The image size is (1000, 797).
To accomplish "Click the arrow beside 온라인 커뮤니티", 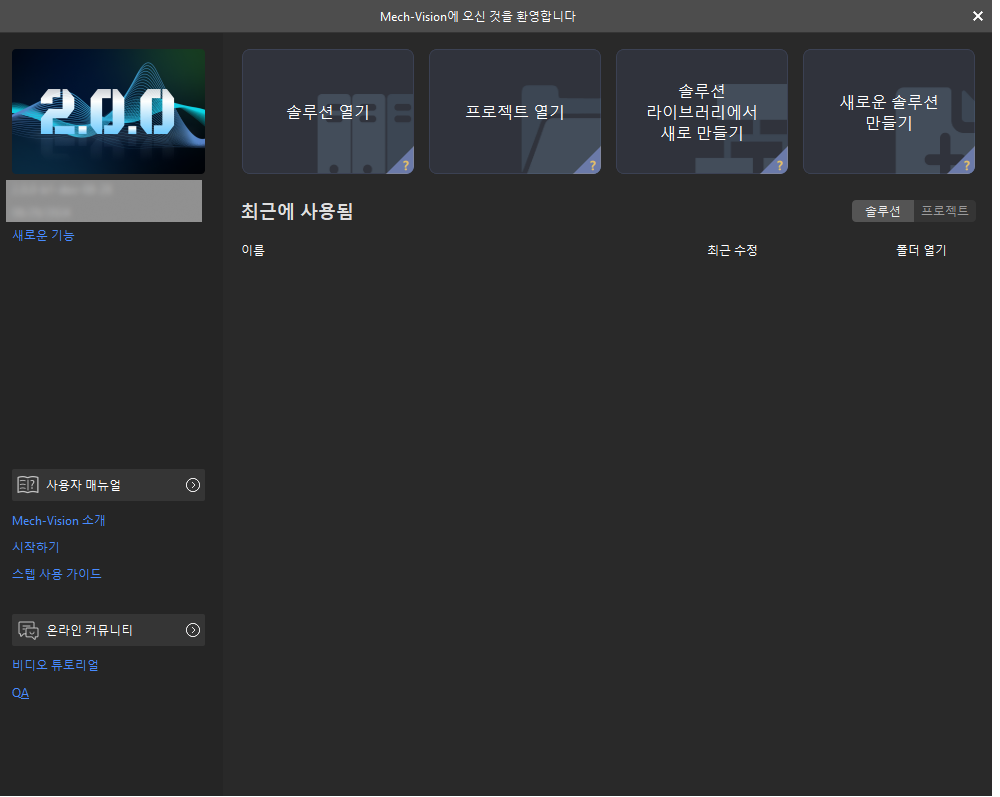I will (x=193, y=630).
